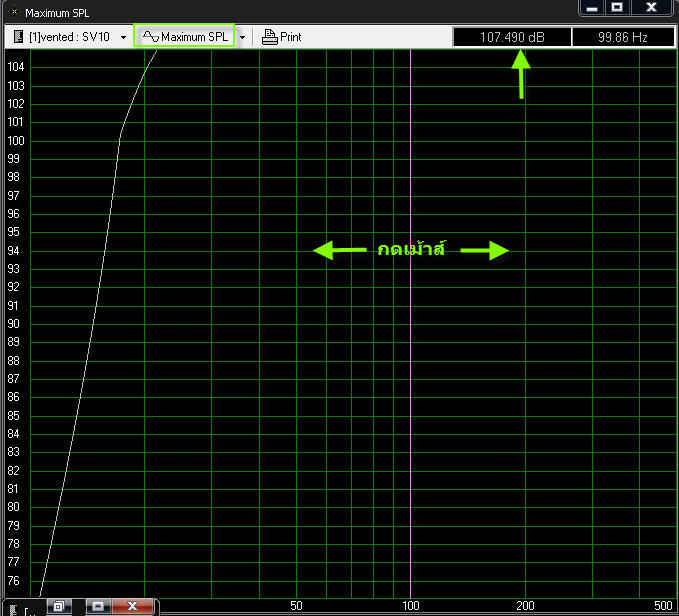Click the [1]vented : SV10 design label
Screen dimensions: 679x616
coord(69,37)
